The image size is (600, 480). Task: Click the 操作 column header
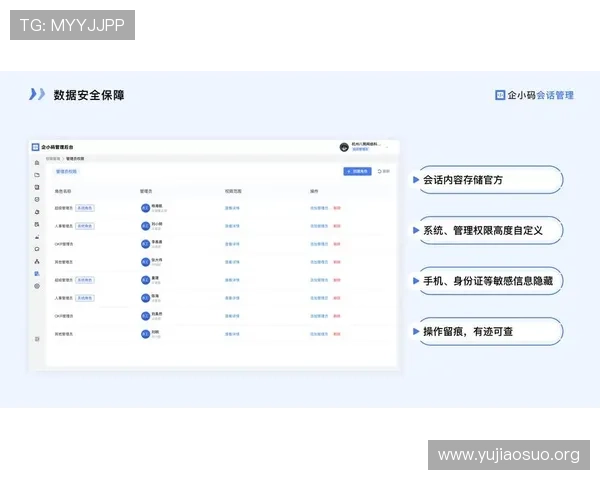point(314,191)
